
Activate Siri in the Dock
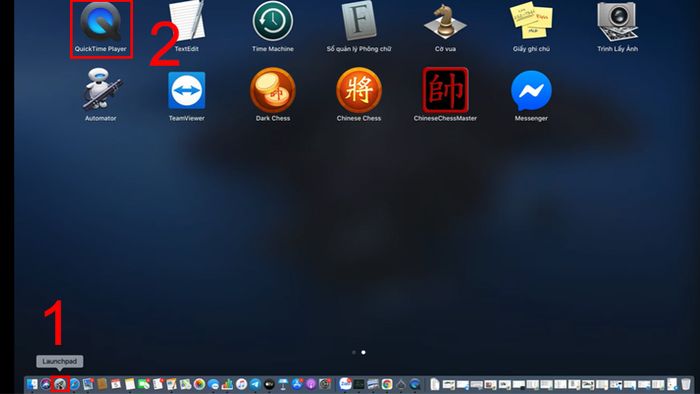(46, 384)
